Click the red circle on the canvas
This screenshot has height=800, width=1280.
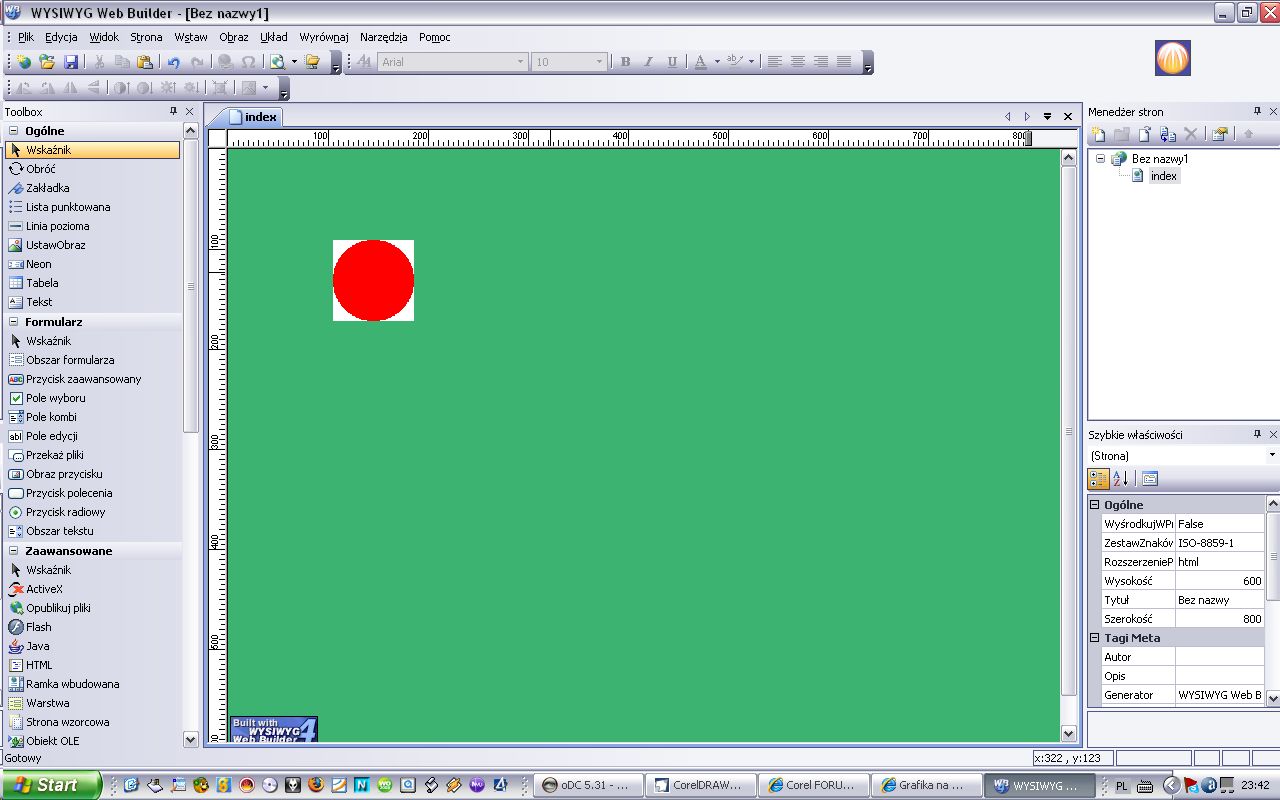tap(373, 280)
